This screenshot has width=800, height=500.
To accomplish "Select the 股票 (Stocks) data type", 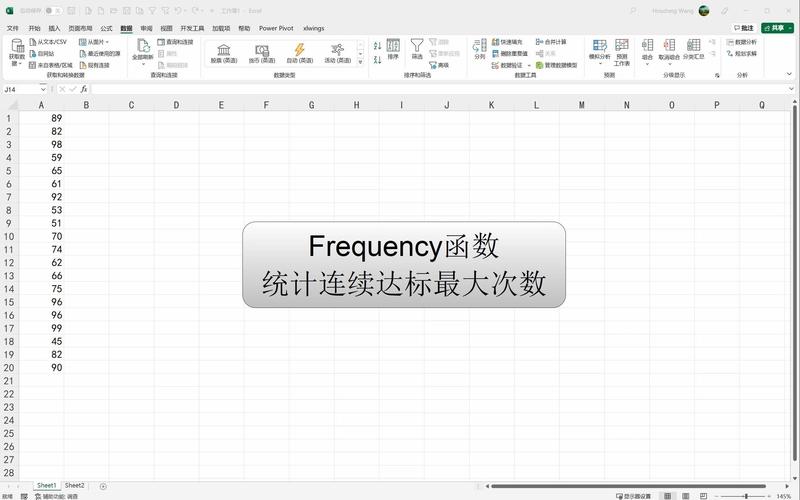I will [x=223, y=53].
